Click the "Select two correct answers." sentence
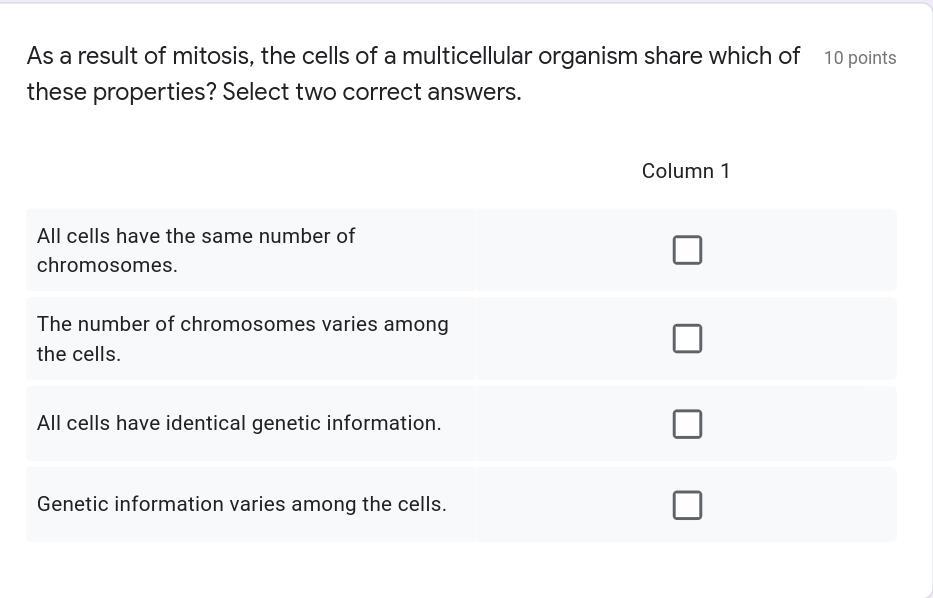The image size is (933, 598). (372, 92)
